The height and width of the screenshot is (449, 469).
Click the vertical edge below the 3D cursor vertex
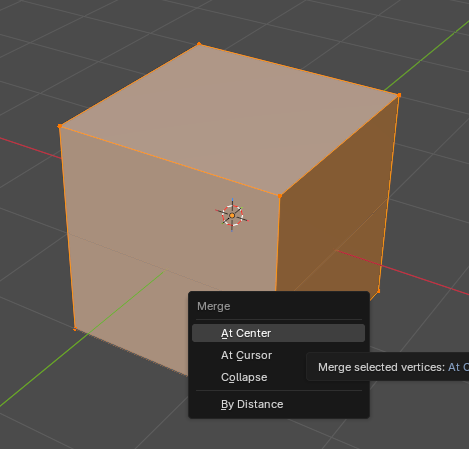278,243
